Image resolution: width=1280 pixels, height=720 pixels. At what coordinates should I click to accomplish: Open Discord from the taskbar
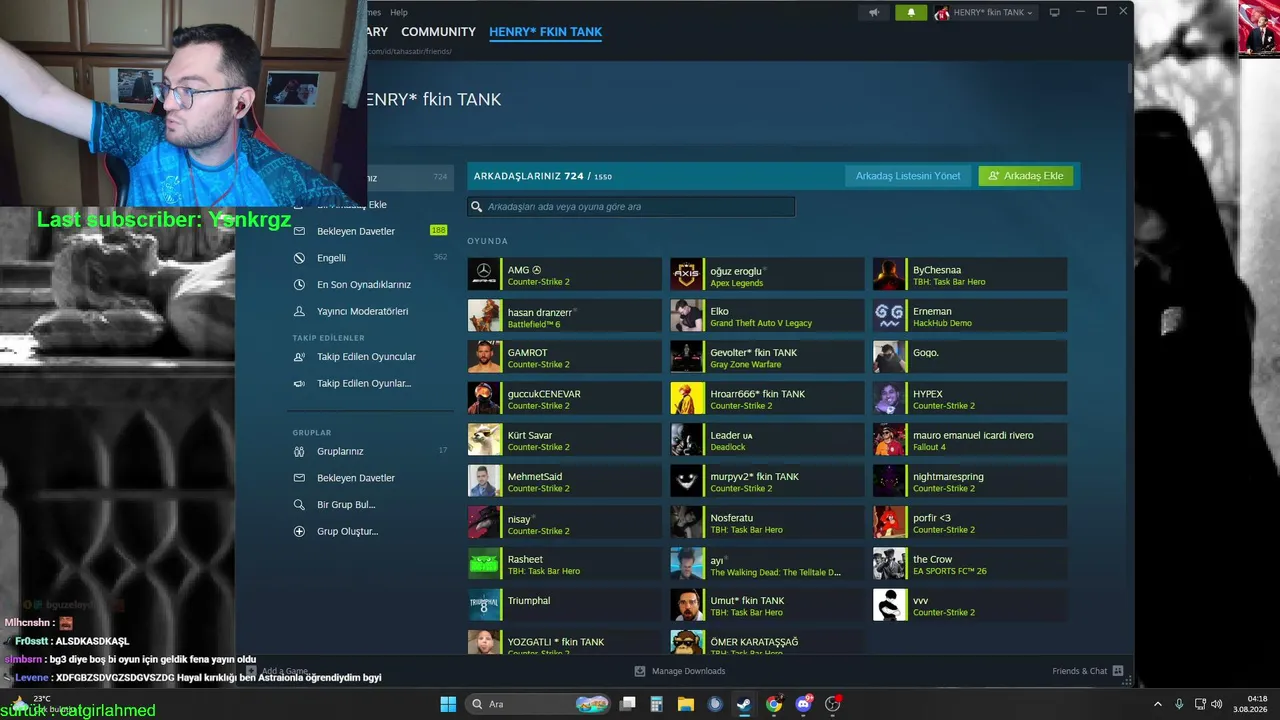(x=804, y=704)
